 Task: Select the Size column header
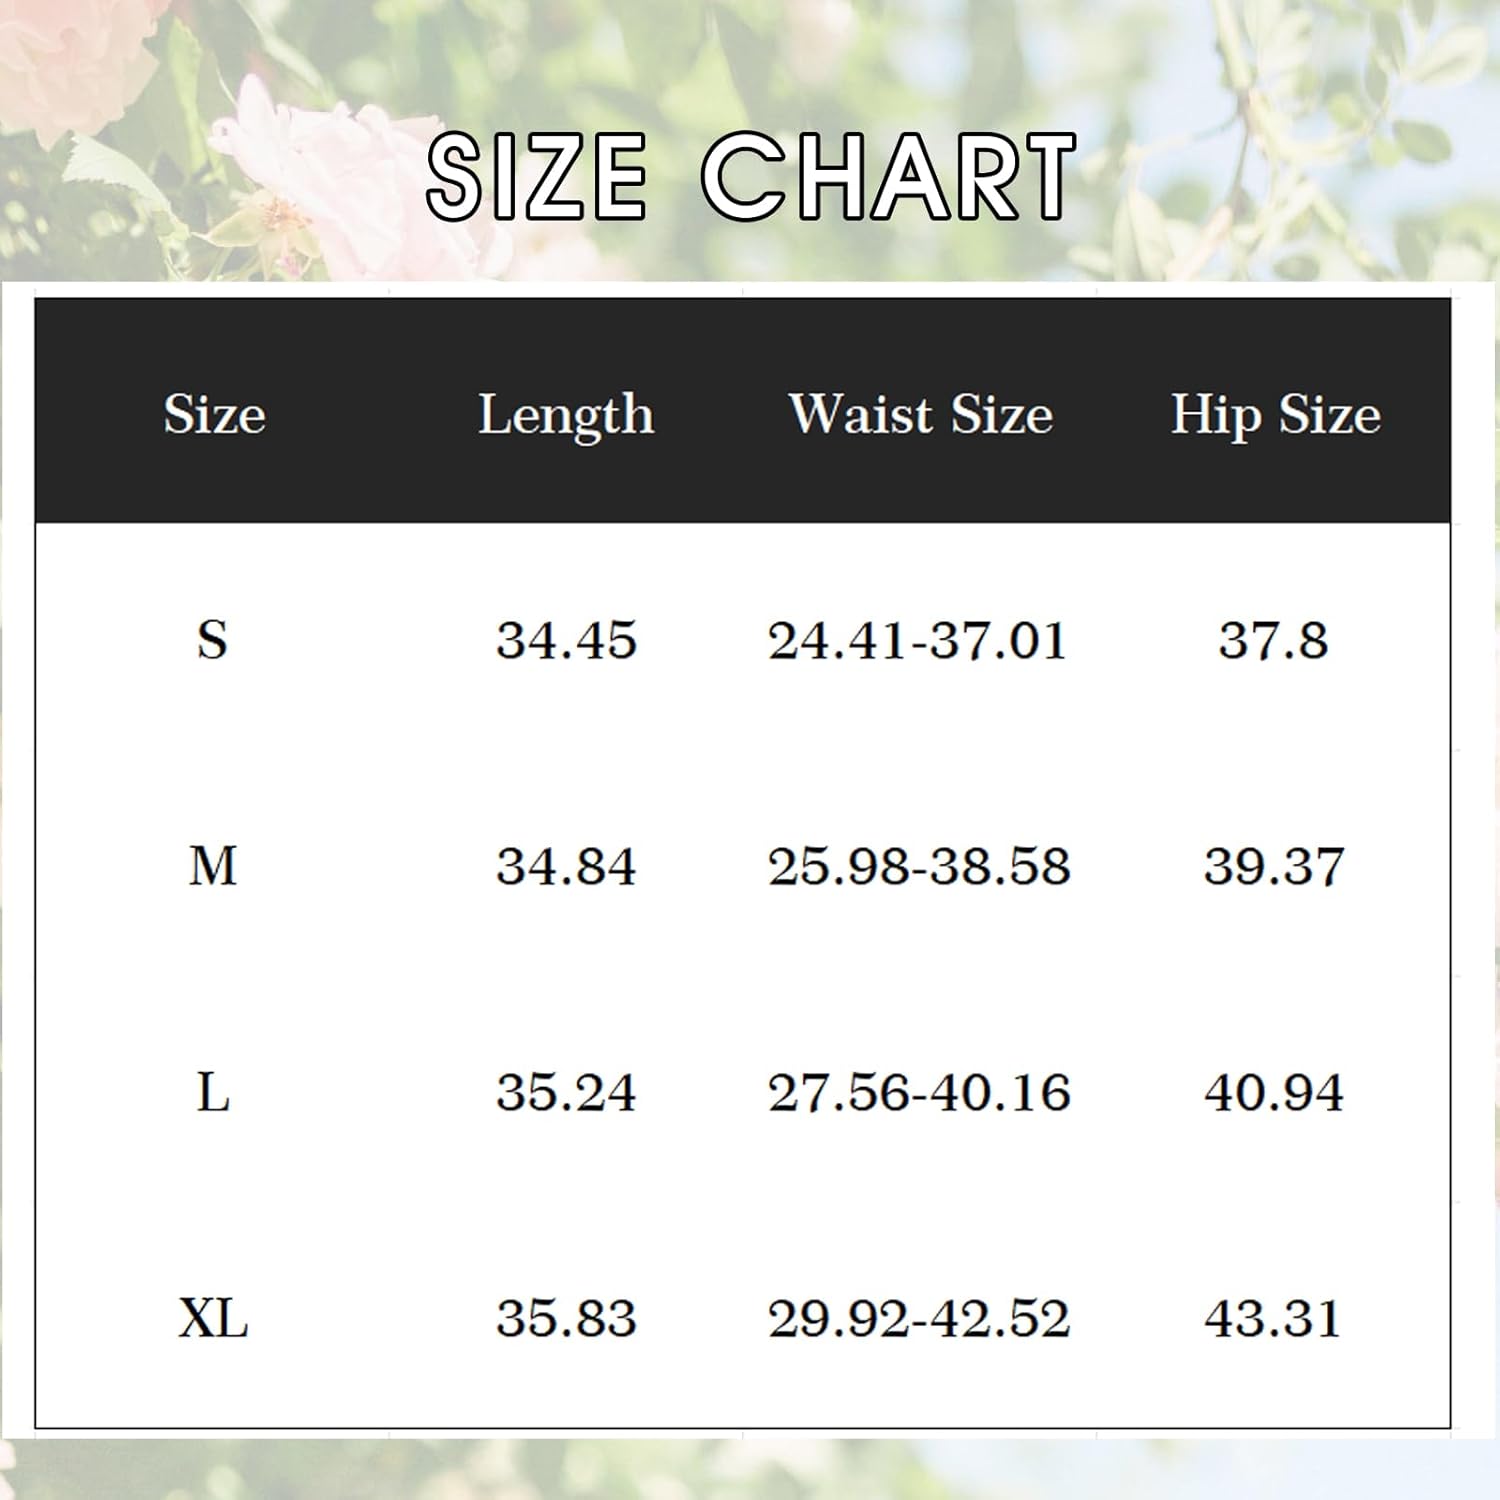[x=214, y=414]
